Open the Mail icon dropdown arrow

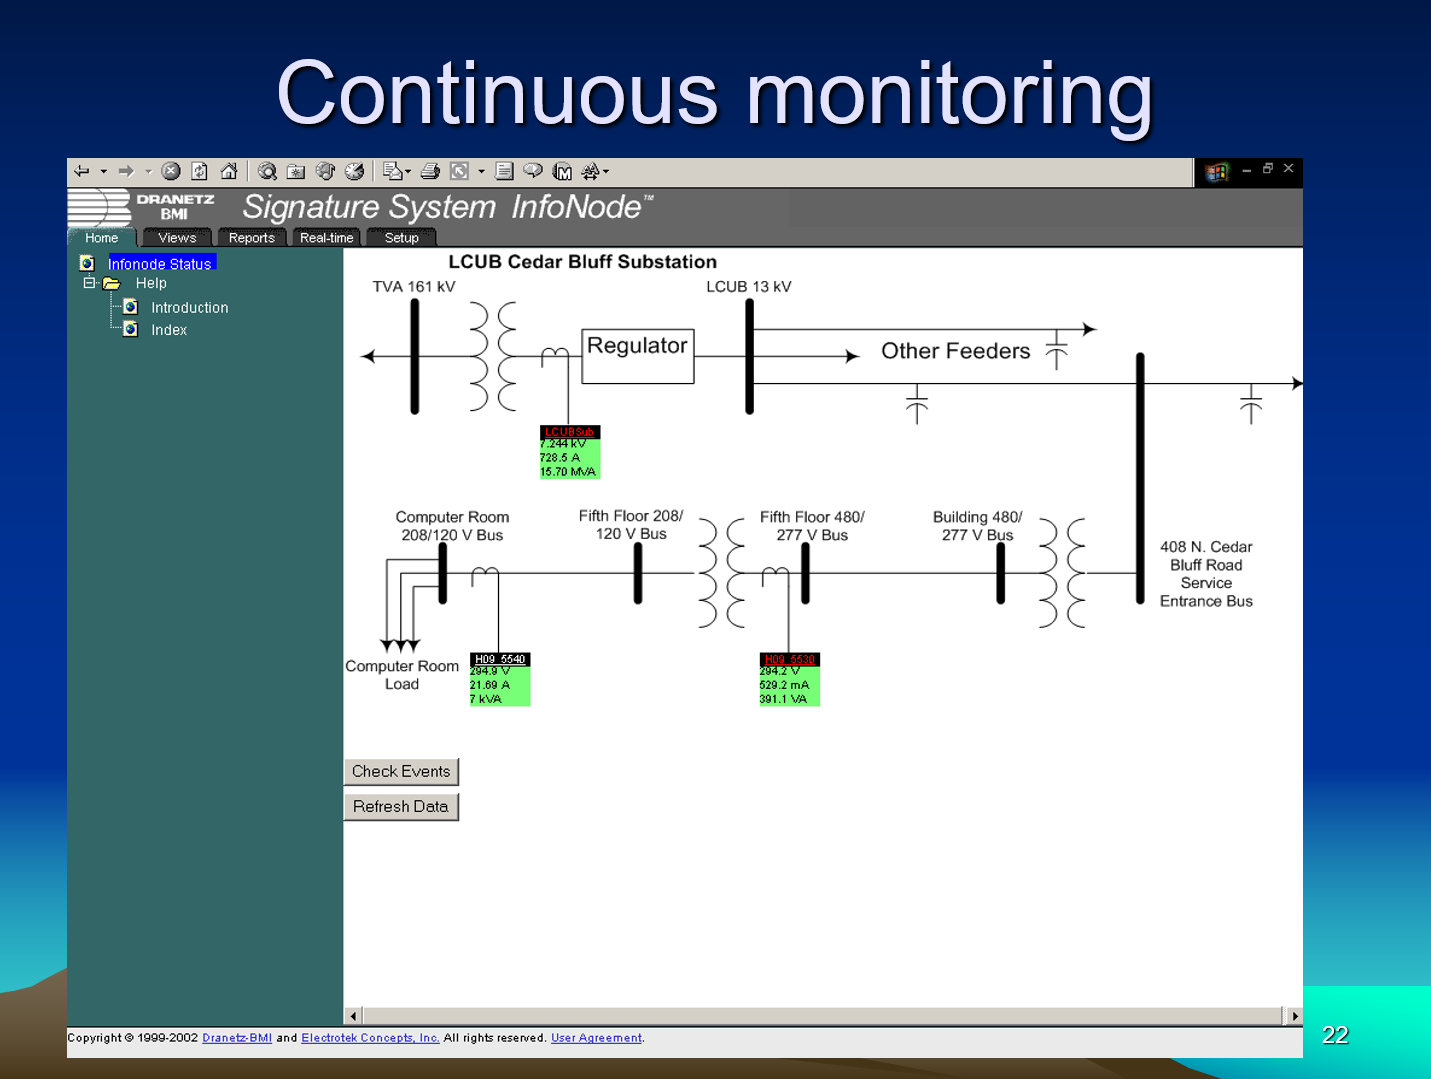tap(408, 172)
